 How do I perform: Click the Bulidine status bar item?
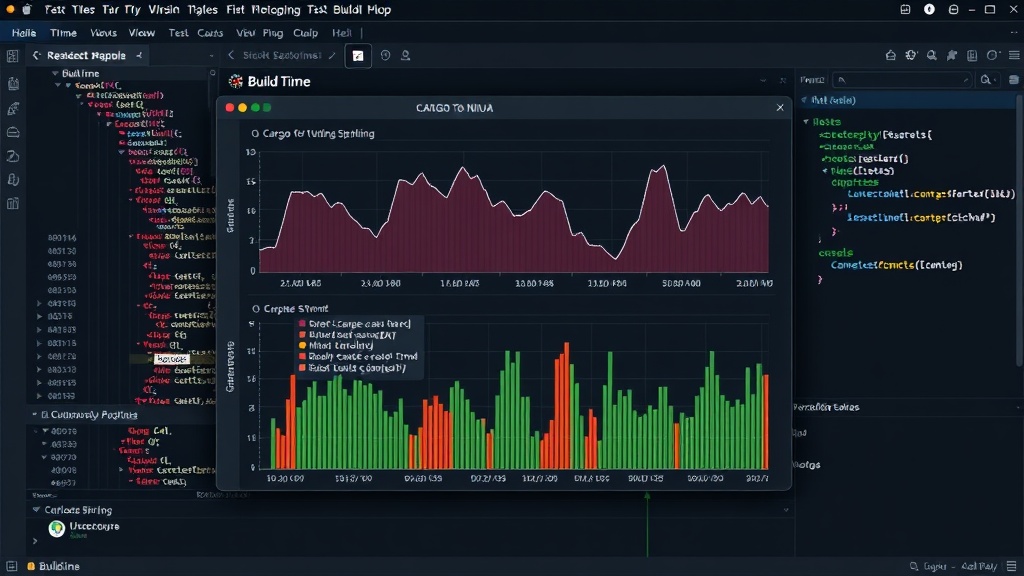click(53, 566)
